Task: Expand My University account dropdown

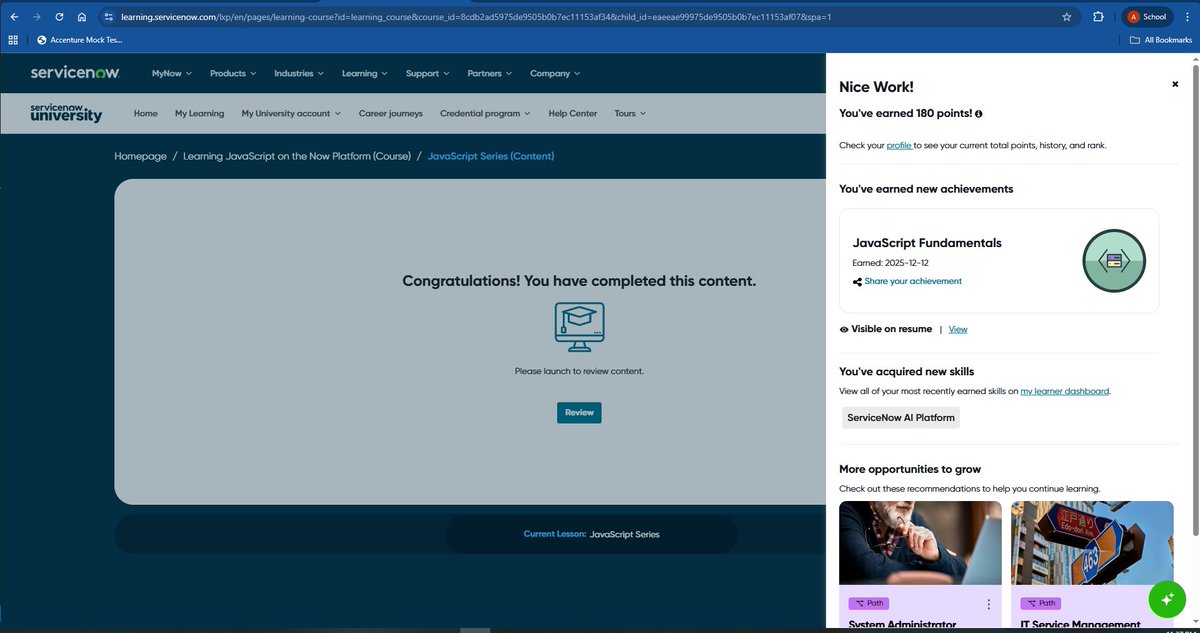Action: coord(291,113)
